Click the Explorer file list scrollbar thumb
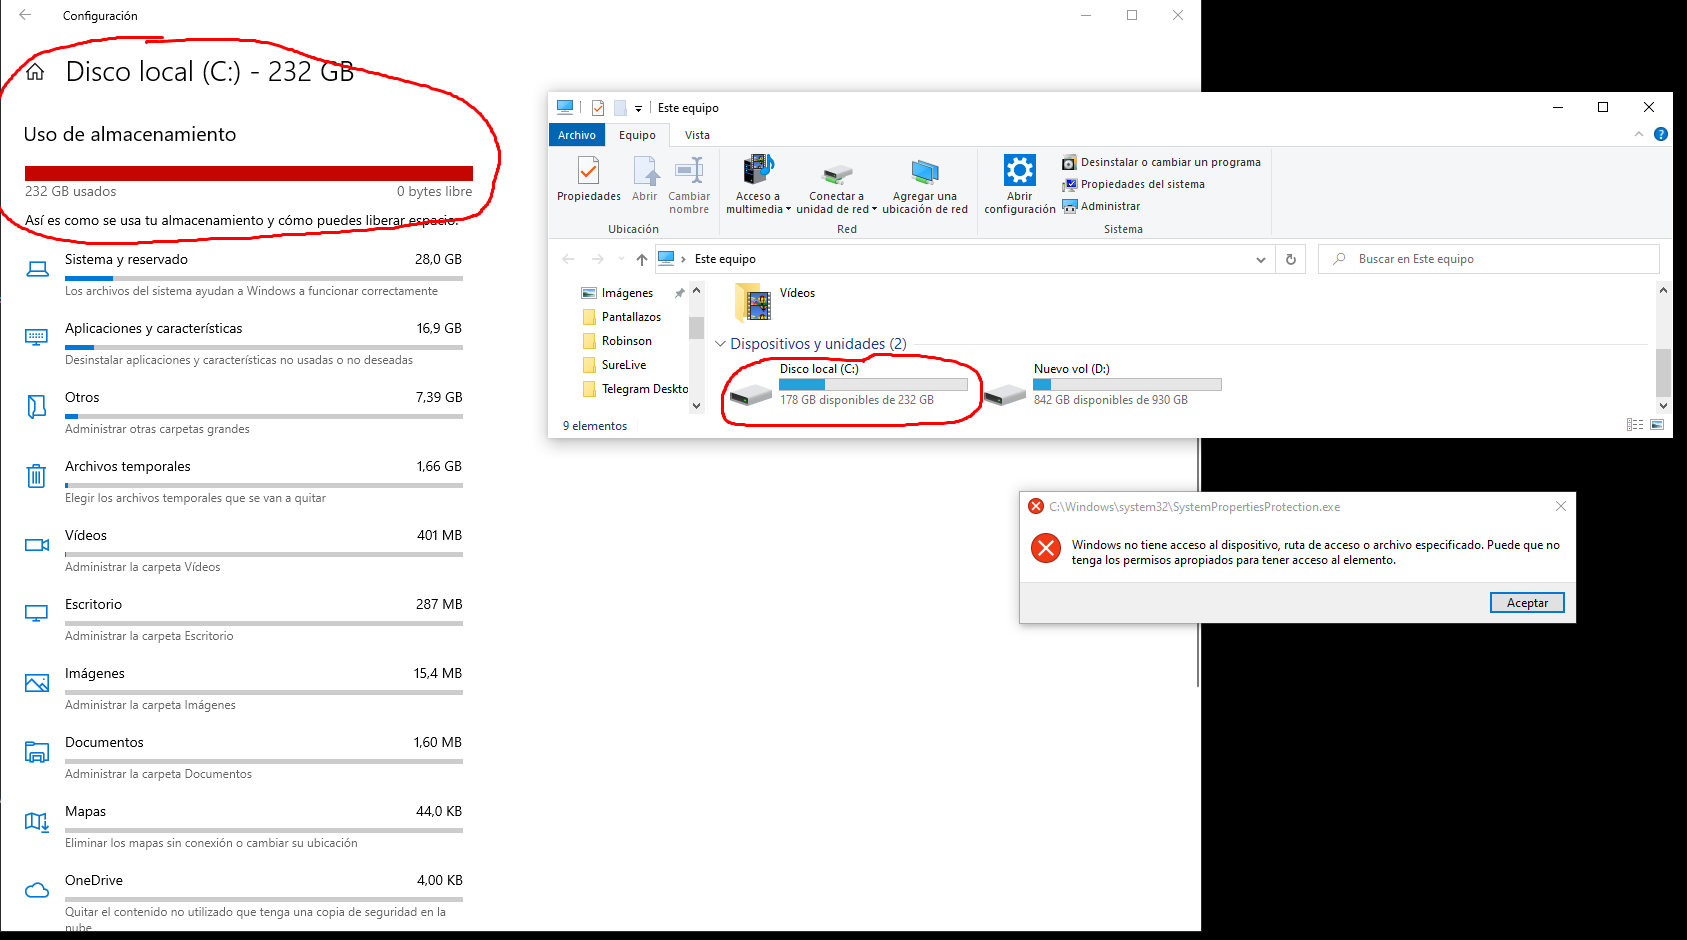This screenshot has width=1687, height=940. 1663,373
